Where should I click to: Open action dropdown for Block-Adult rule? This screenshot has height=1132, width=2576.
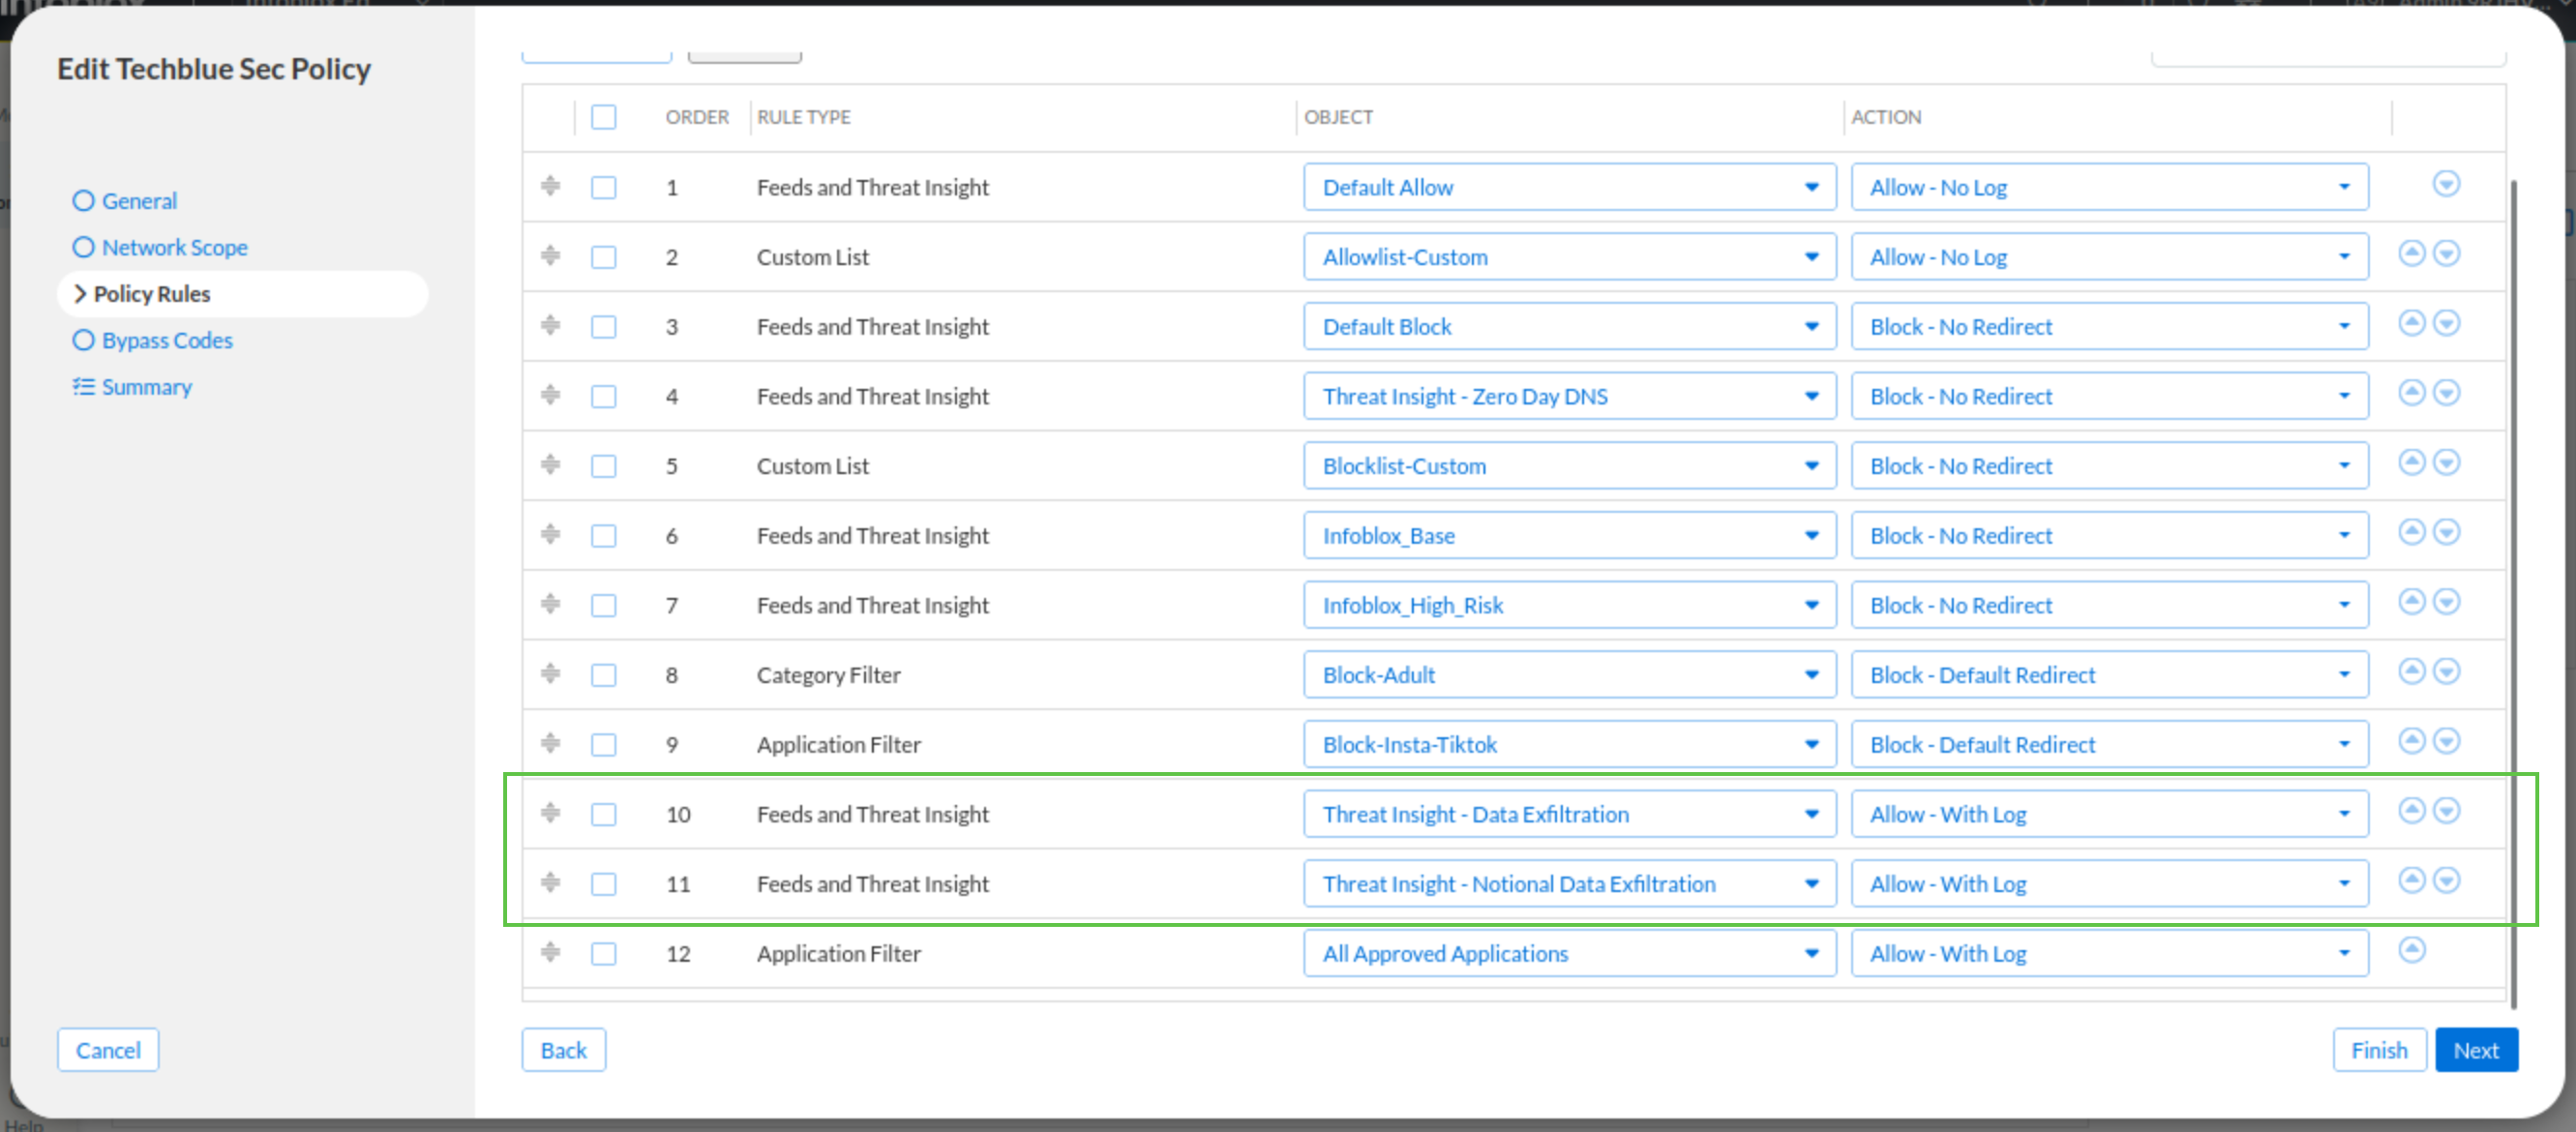coord(2108,675)
